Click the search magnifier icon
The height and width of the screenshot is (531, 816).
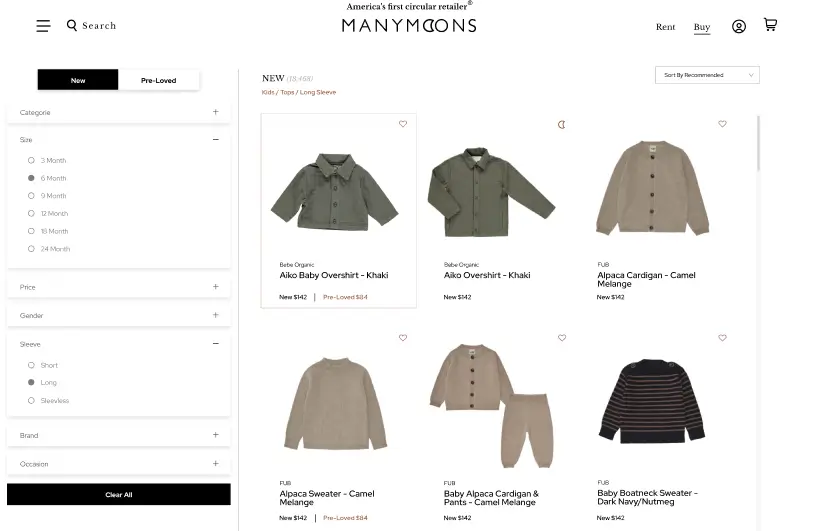[72, 26]
